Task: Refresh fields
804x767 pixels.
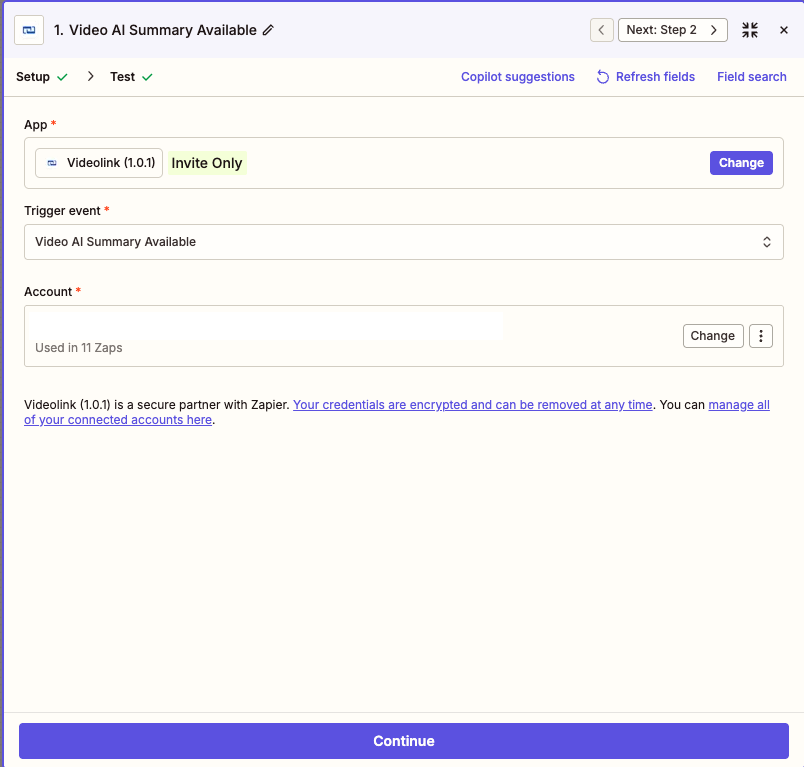Action: coord(645,77)
